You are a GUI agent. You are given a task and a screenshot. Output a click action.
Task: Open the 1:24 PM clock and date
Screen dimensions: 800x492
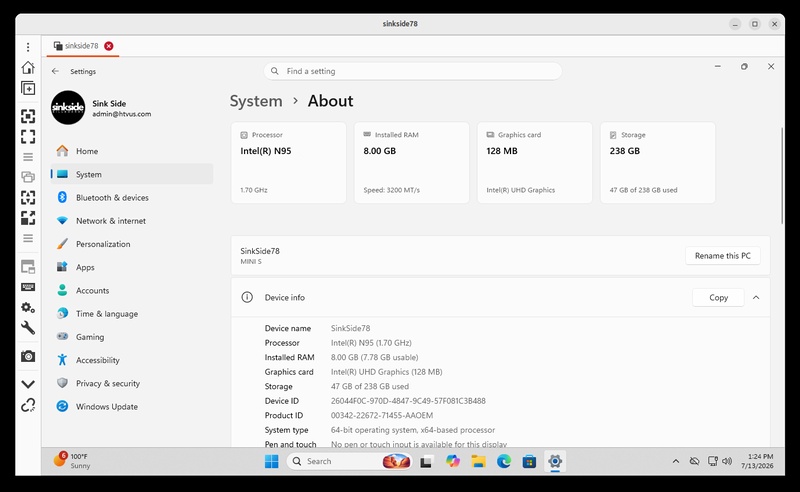click(x=757, y=461)
